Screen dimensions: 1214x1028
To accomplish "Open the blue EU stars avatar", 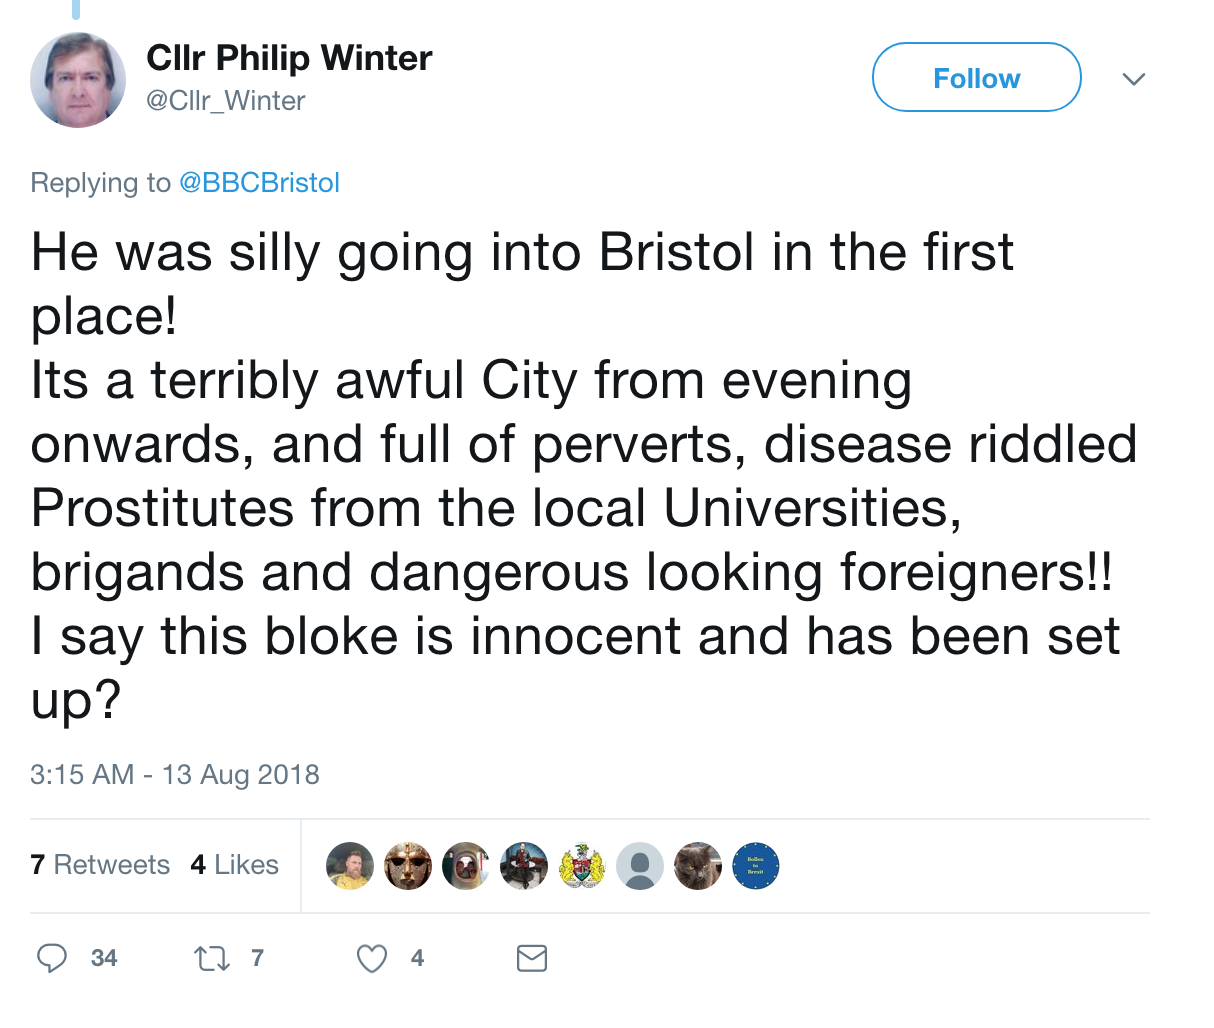I will pos(756,865).
